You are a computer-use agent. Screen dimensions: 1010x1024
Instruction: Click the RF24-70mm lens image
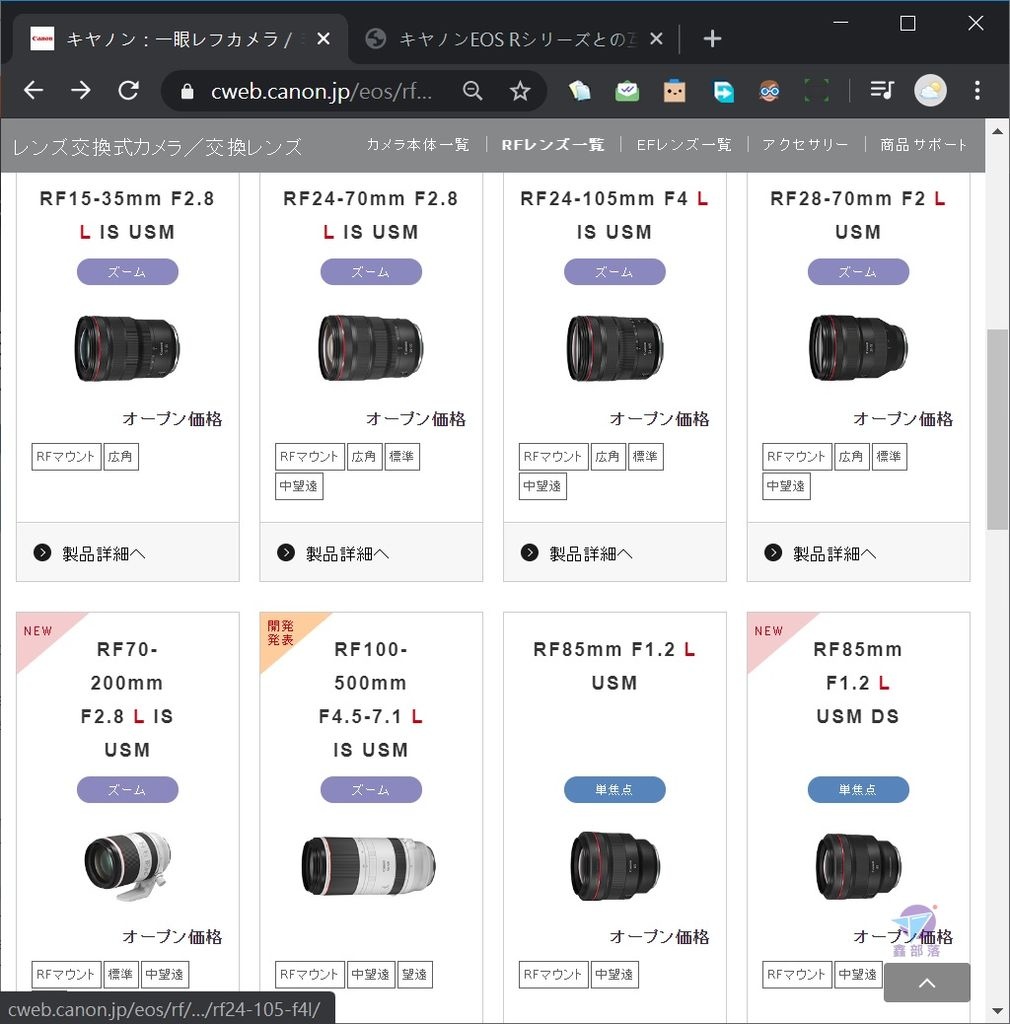(370, 348)
